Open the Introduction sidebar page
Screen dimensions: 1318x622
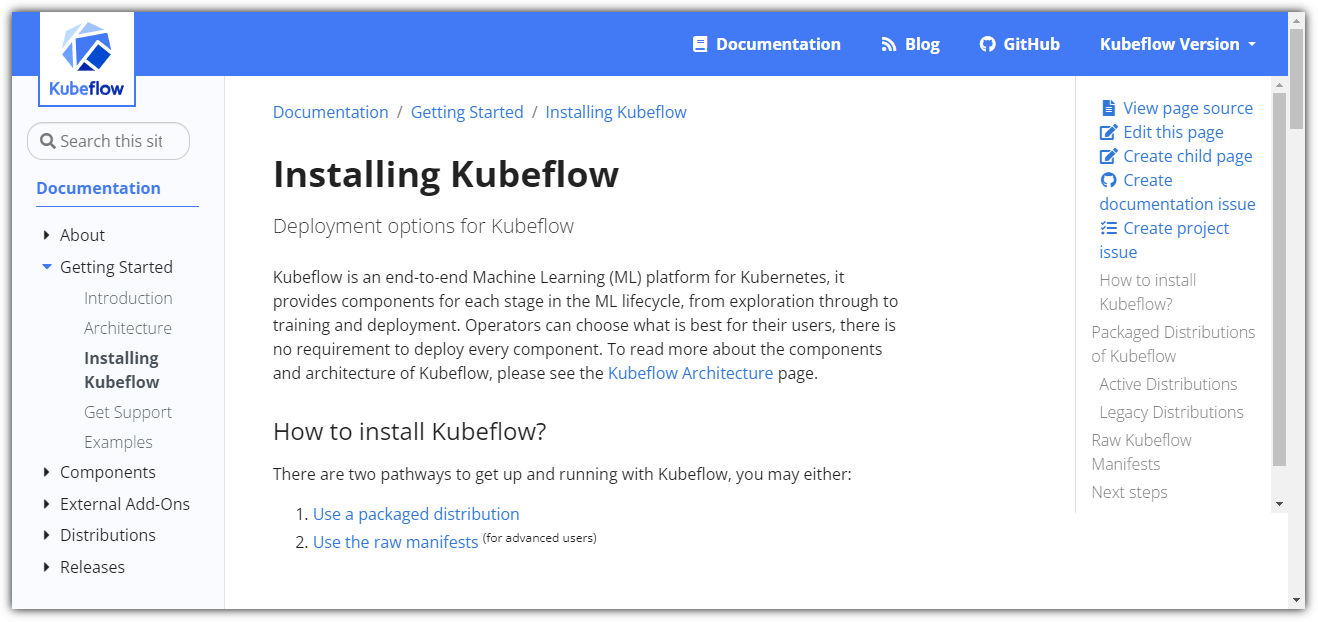[x=128, y=298]
